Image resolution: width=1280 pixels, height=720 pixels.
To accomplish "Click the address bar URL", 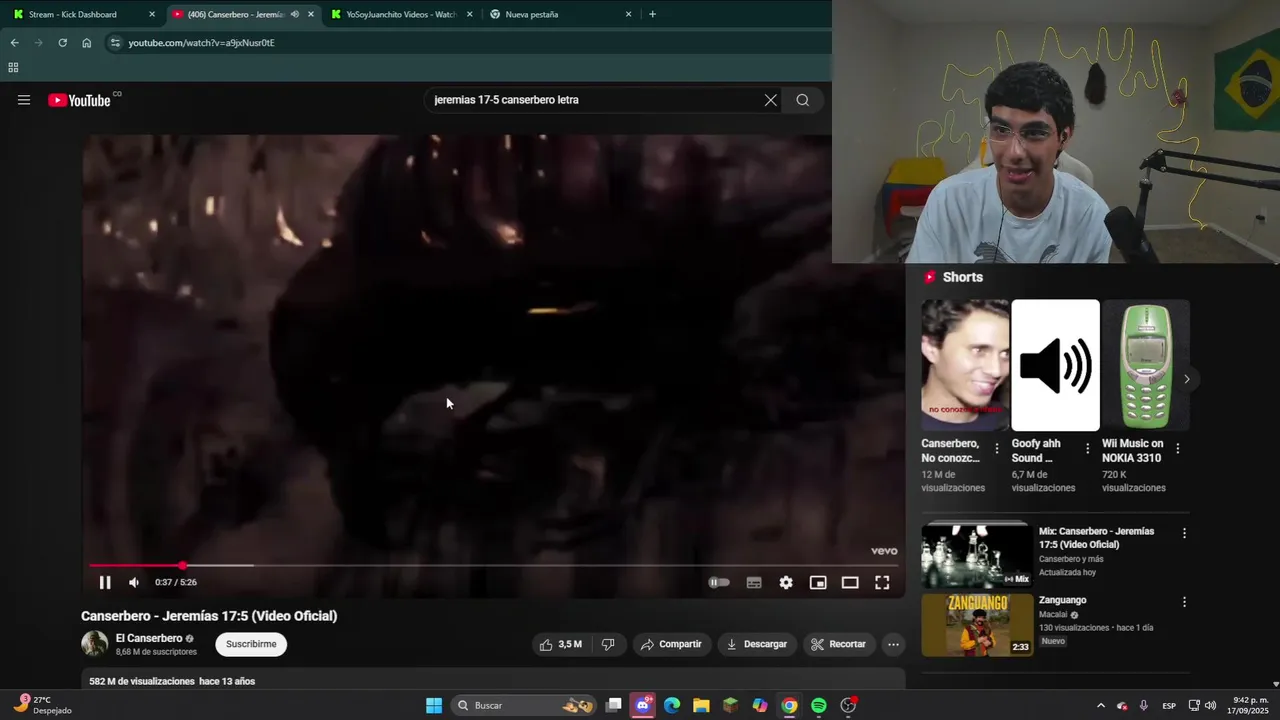I will (201, 43).
